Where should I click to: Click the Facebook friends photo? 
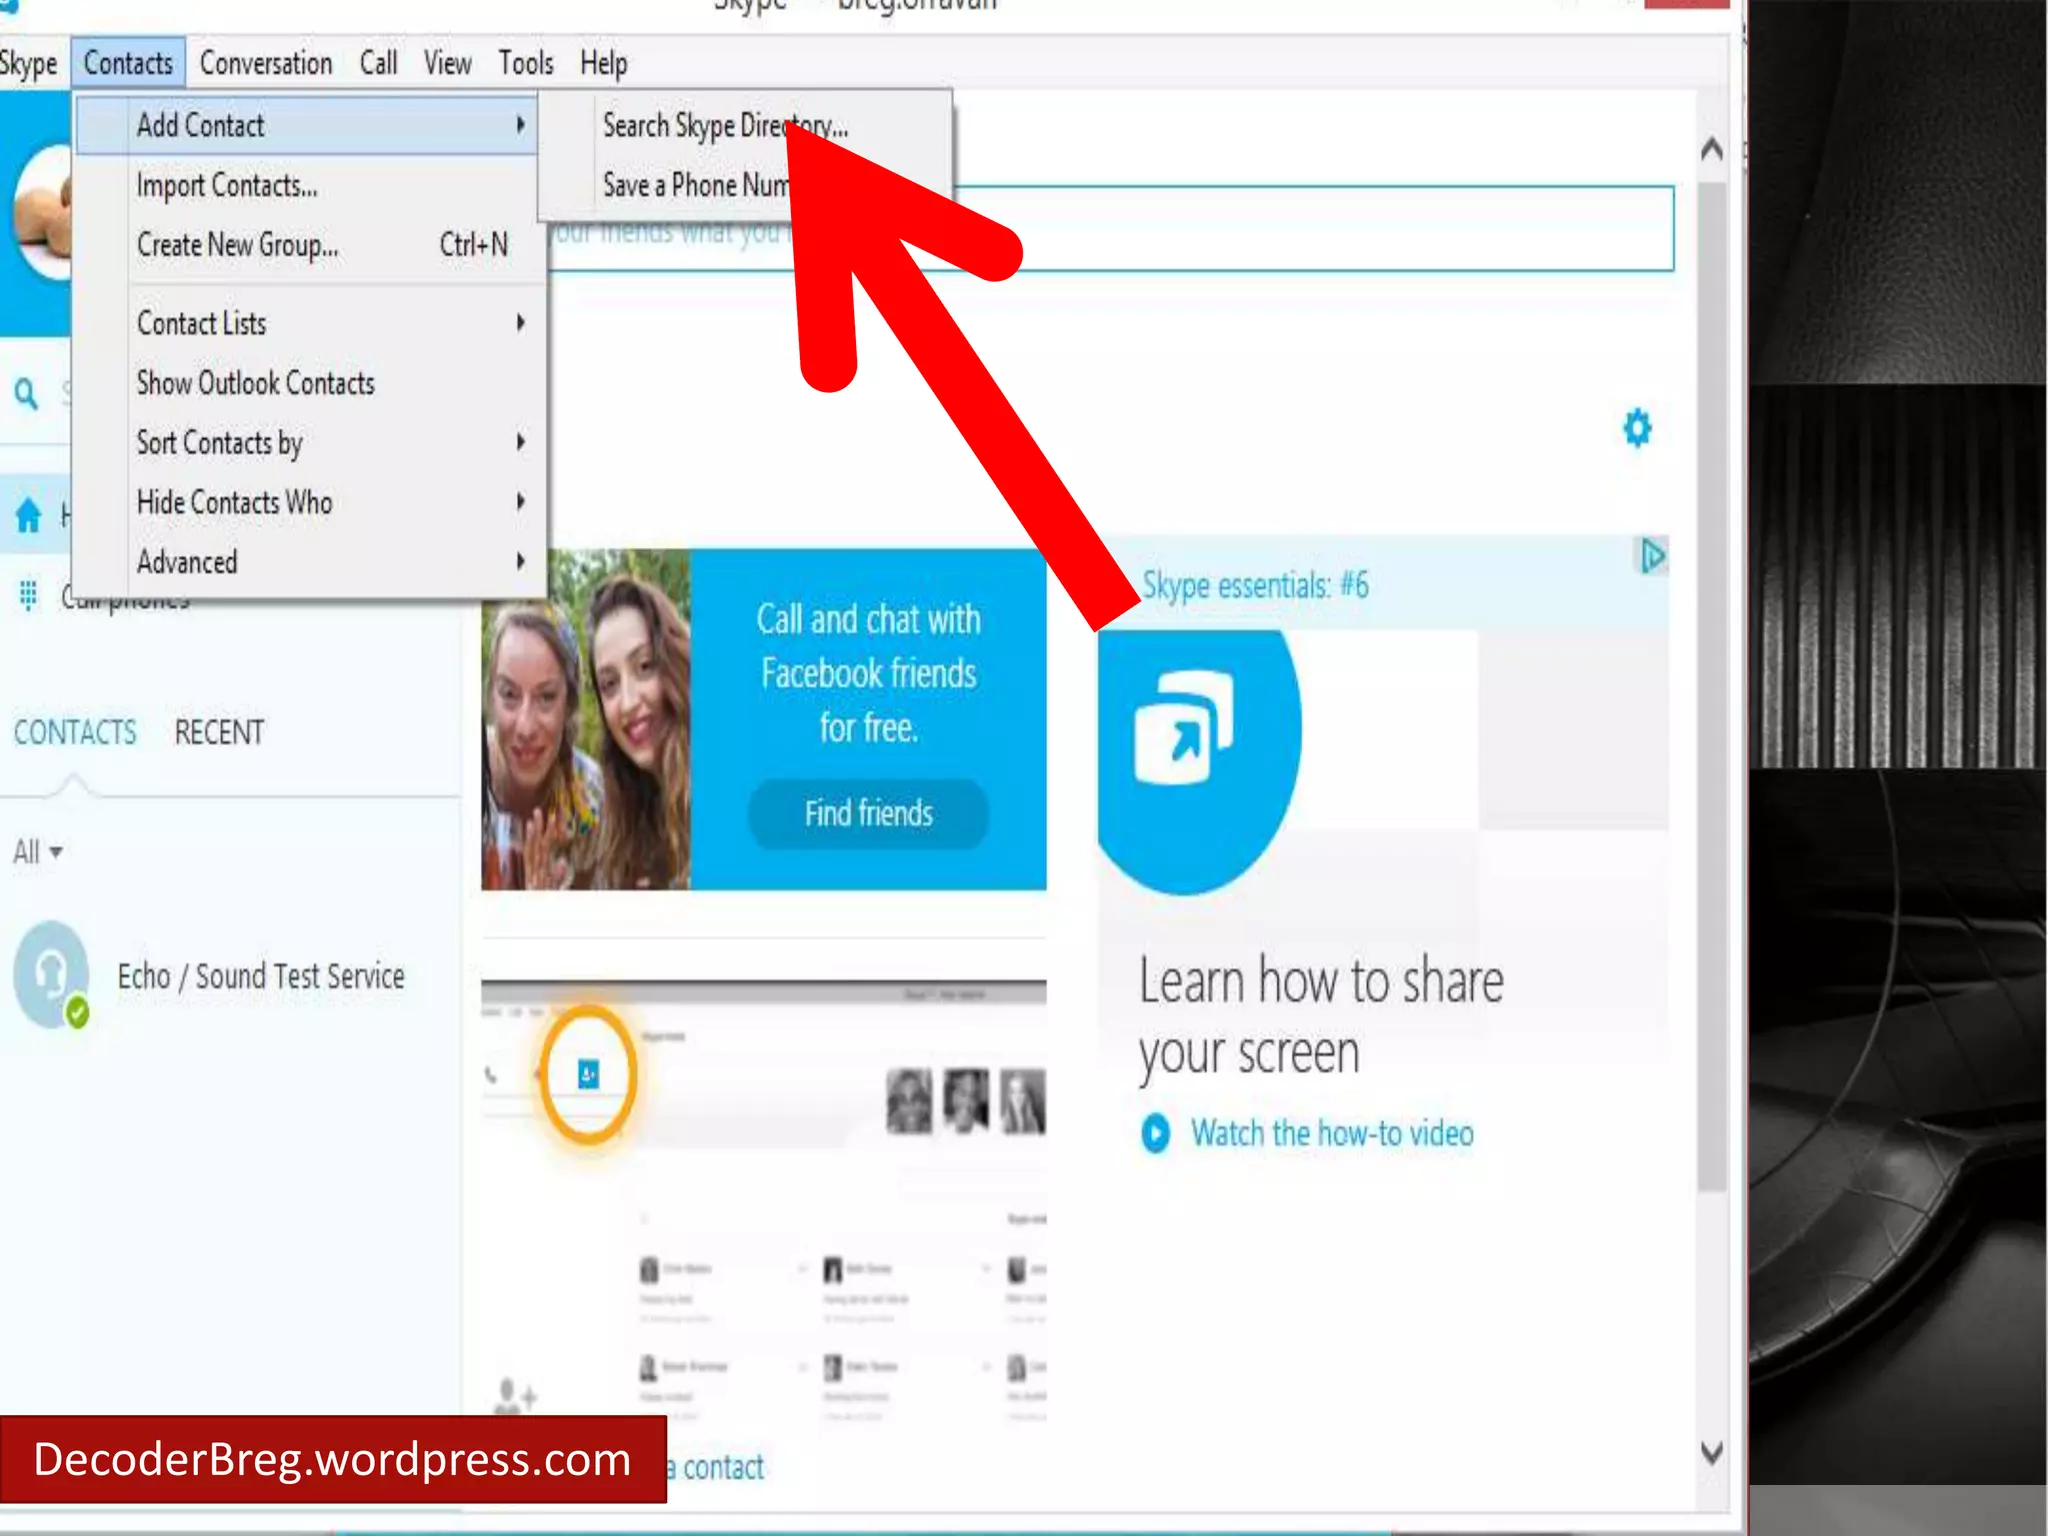point(586,719)
